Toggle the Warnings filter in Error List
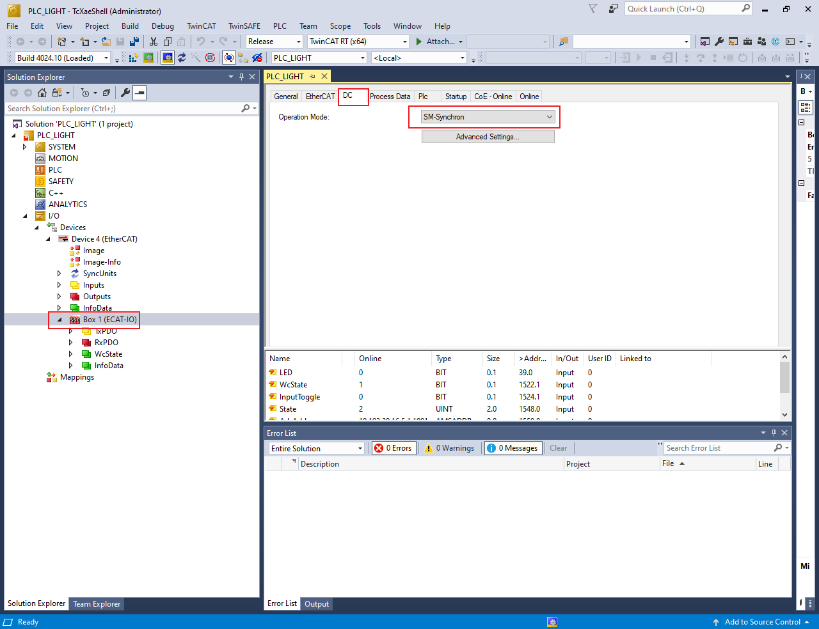The height and width of the screenshot is (629, 819). tap(449, 448)
